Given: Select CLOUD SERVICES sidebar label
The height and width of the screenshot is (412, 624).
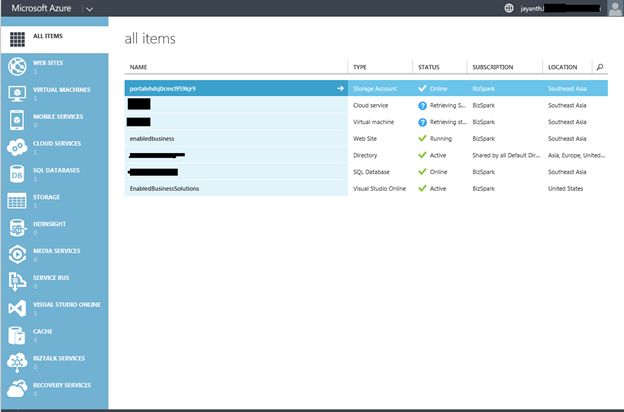Looking at the screenshot, I should 57,143.
